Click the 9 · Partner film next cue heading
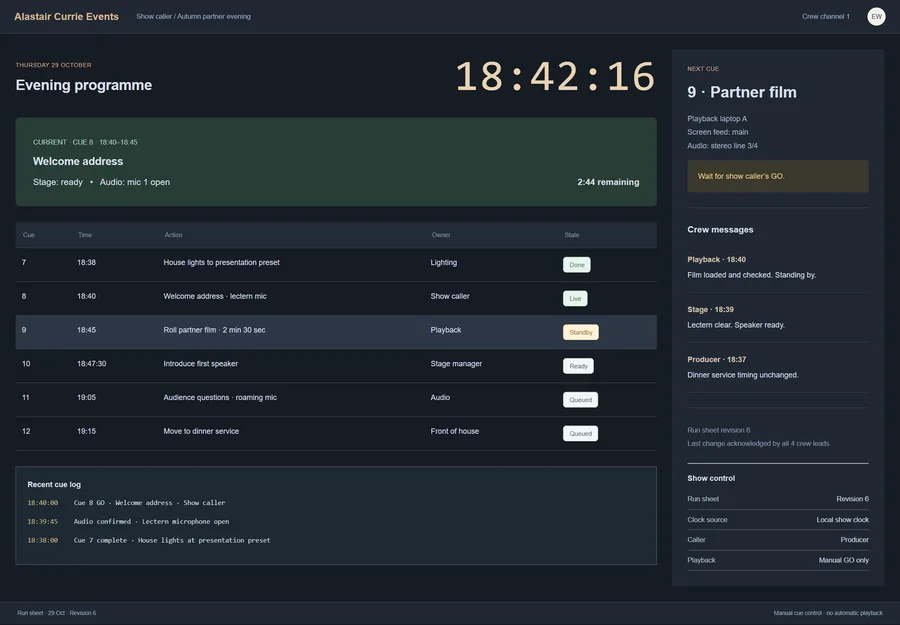This screenshot has height=625, width=900. coord(742,92)
